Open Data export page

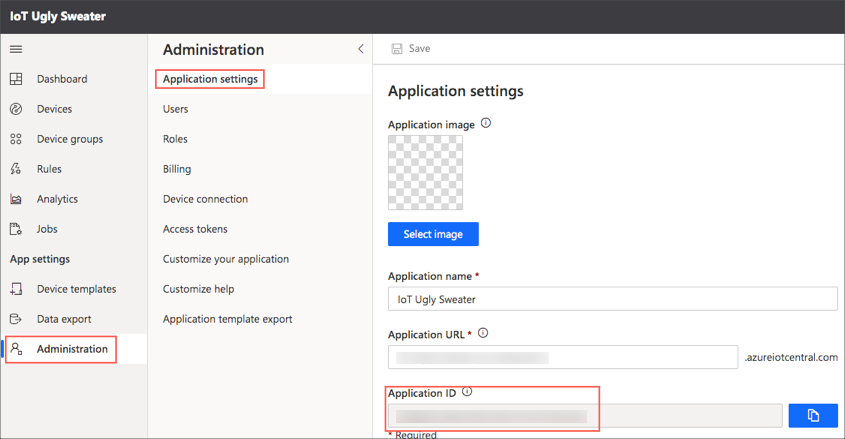click(x=64, y=319)
